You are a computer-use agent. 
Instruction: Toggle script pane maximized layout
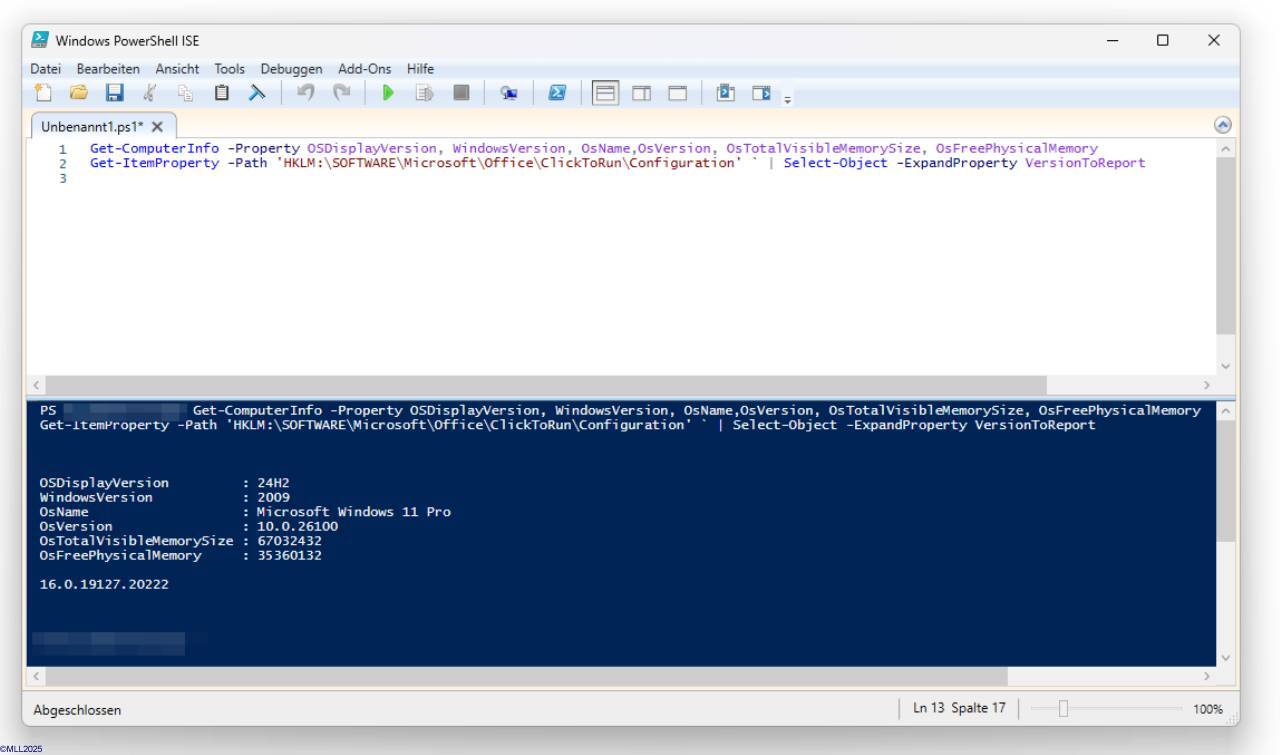[x=678, y=94]
